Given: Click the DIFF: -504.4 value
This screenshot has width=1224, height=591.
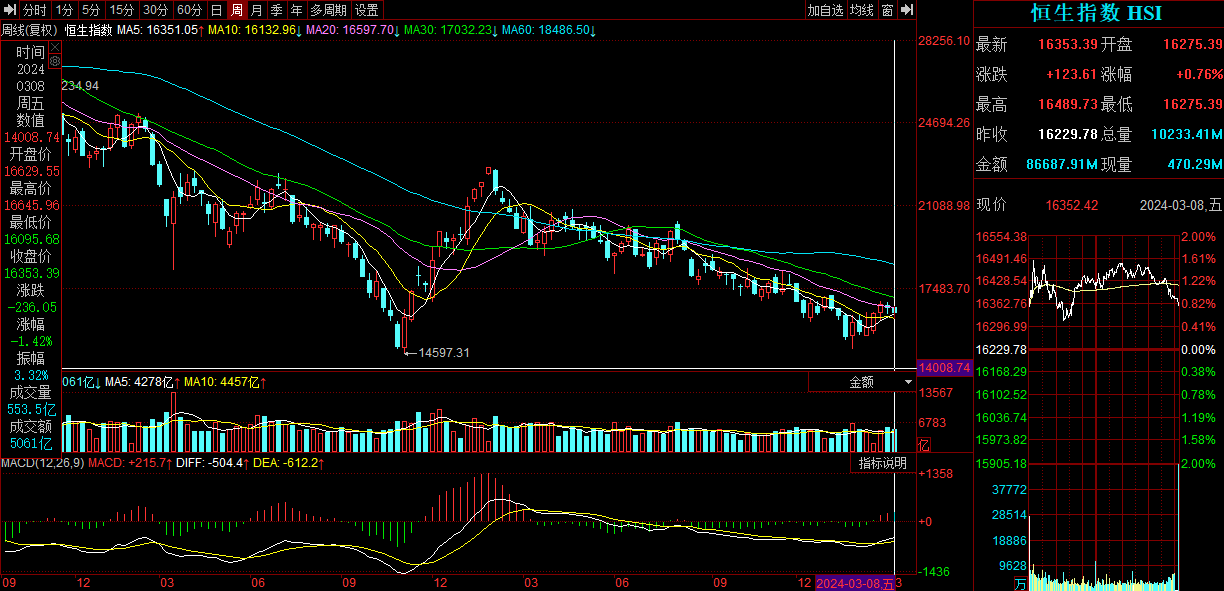Looking at the screenshot, I should coord(210,463).
